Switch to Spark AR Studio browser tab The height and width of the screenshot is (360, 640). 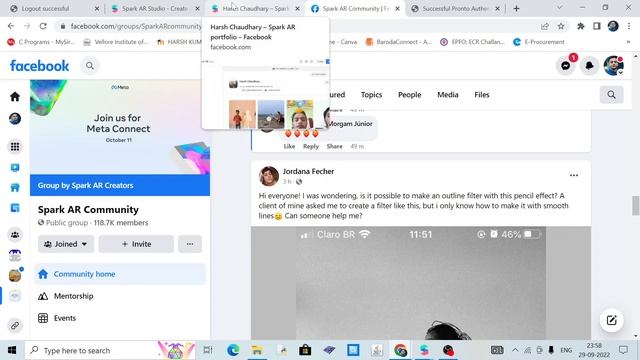[x=154, y=8]
